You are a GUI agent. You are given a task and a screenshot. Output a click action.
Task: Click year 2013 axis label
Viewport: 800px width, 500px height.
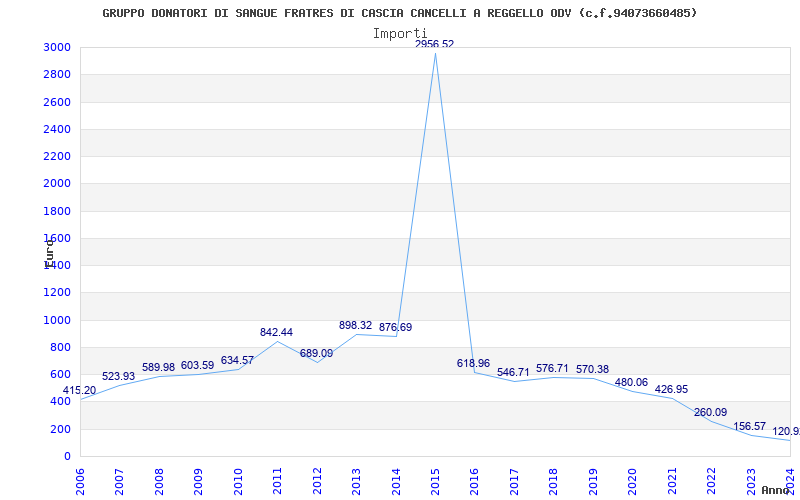(x=357, y=481)
